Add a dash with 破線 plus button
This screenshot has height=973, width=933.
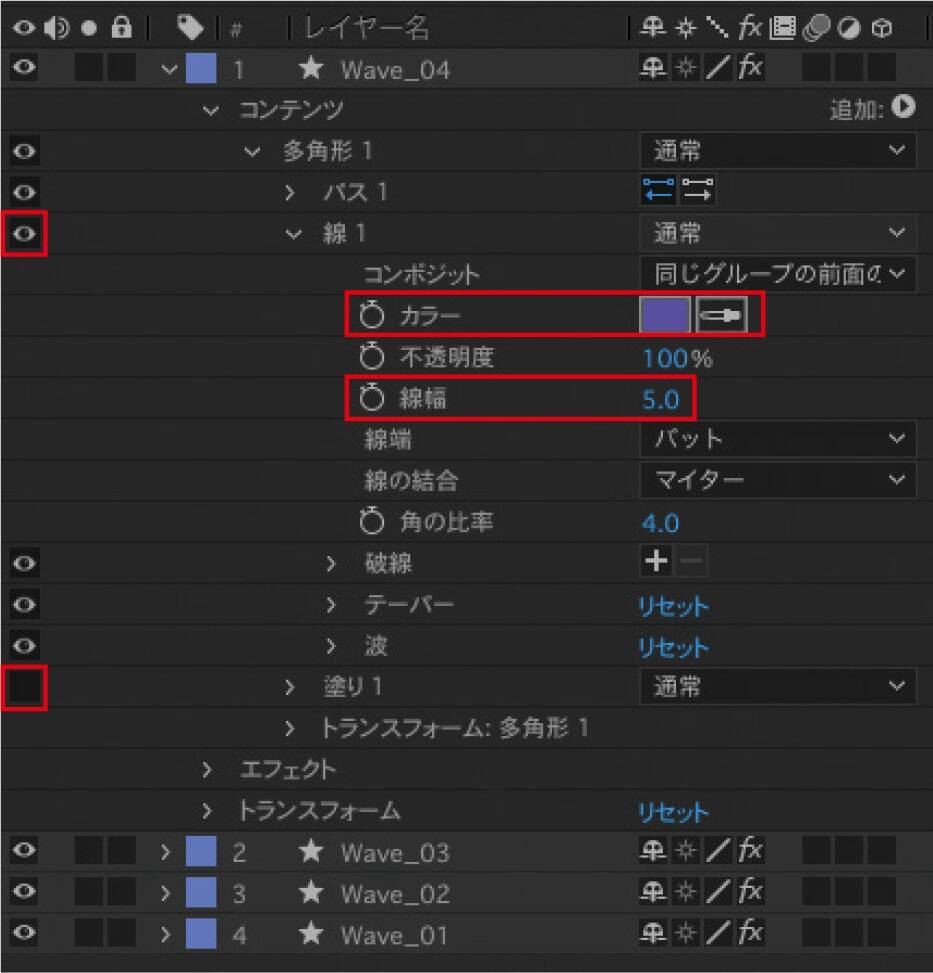tap(656, 562)
